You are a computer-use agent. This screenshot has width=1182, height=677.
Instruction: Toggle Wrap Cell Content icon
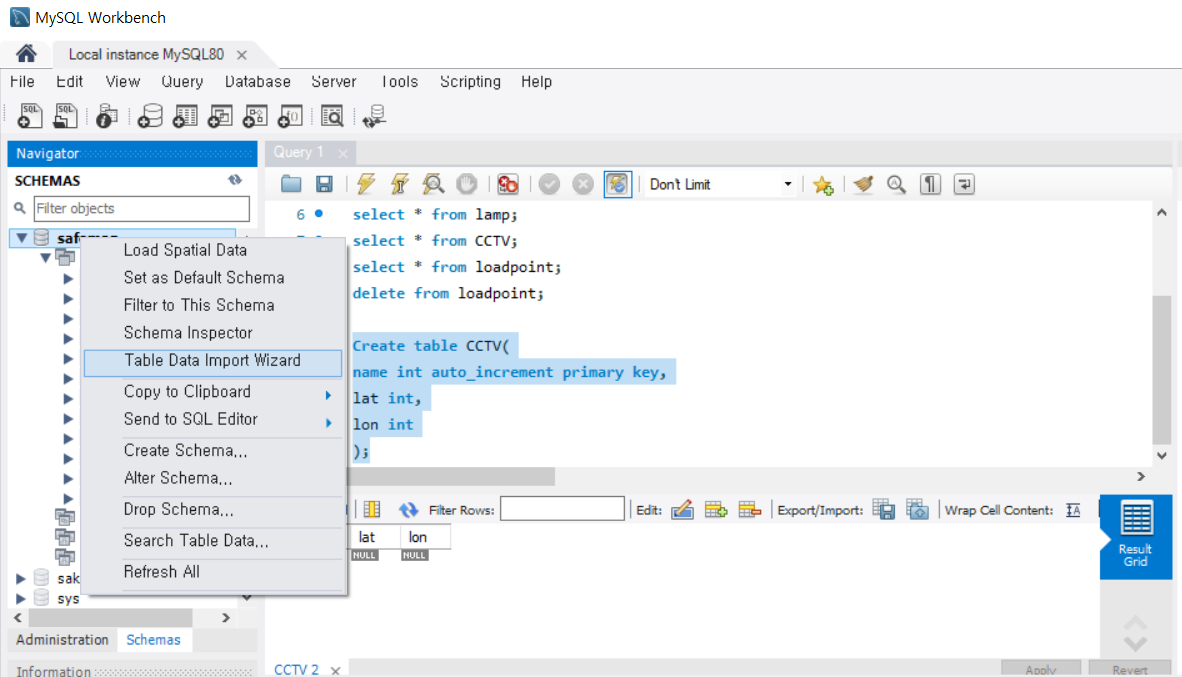[x=1073, y=510]
